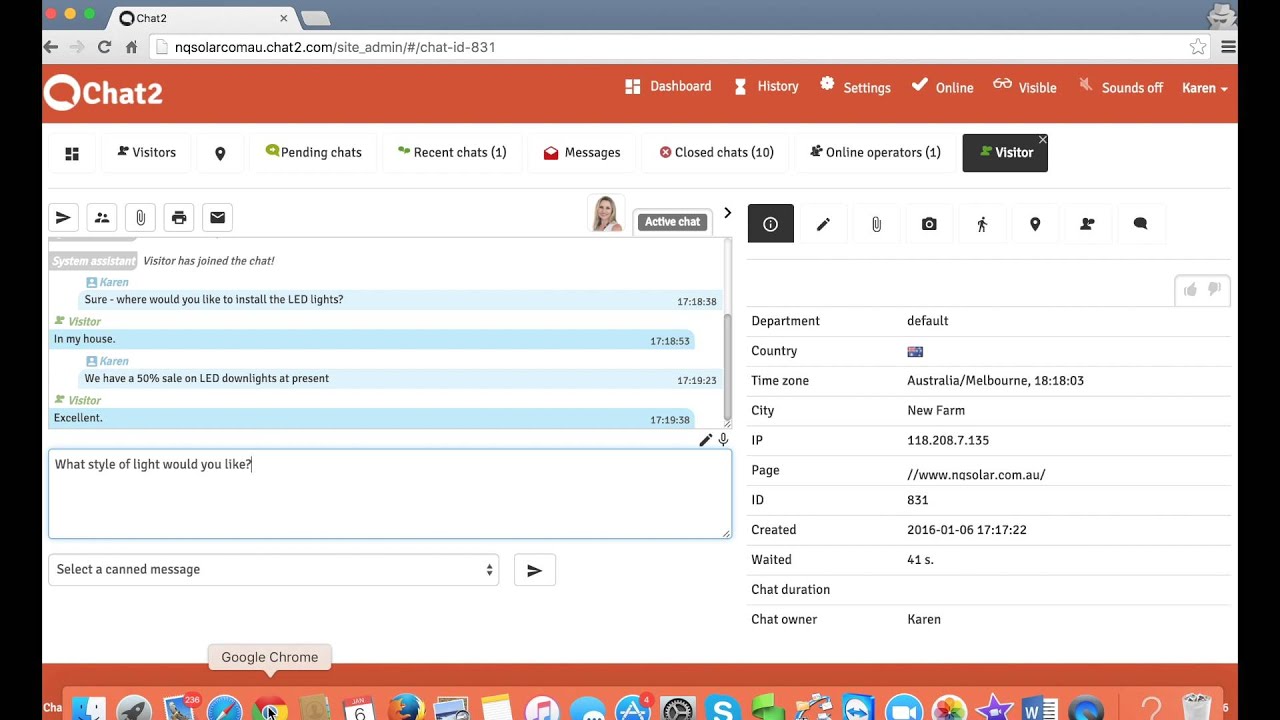Open the screenshot camera tab
The width and height of the screenshot is (1280, 720).
tap(929, 224)
